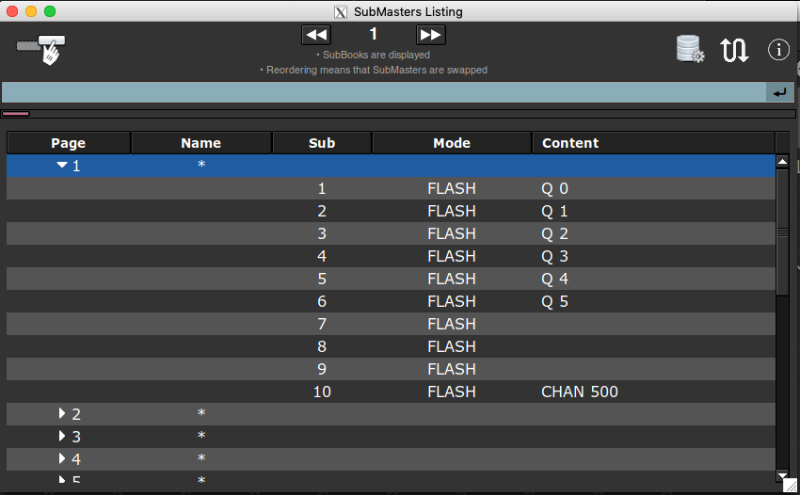Open the database settings icon
Screen dimensions: 800x495
tap(690, 49)
